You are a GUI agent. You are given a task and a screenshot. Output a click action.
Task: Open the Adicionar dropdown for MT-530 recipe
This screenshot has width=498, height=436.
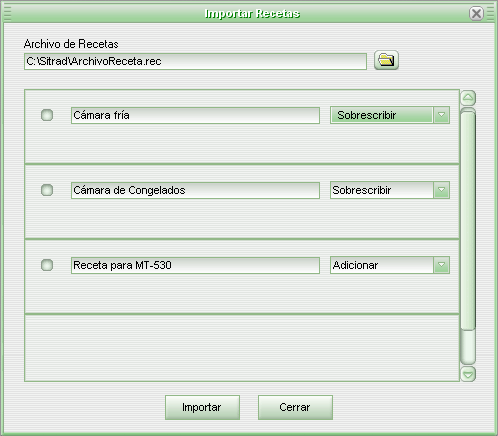point(441,265)
